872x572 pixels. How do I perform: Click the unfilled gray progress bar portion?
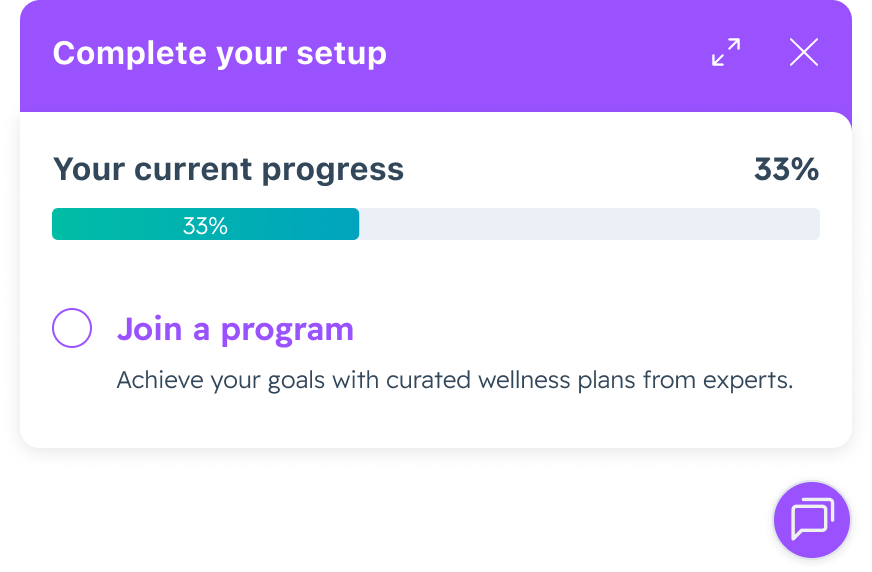(588, 225)
